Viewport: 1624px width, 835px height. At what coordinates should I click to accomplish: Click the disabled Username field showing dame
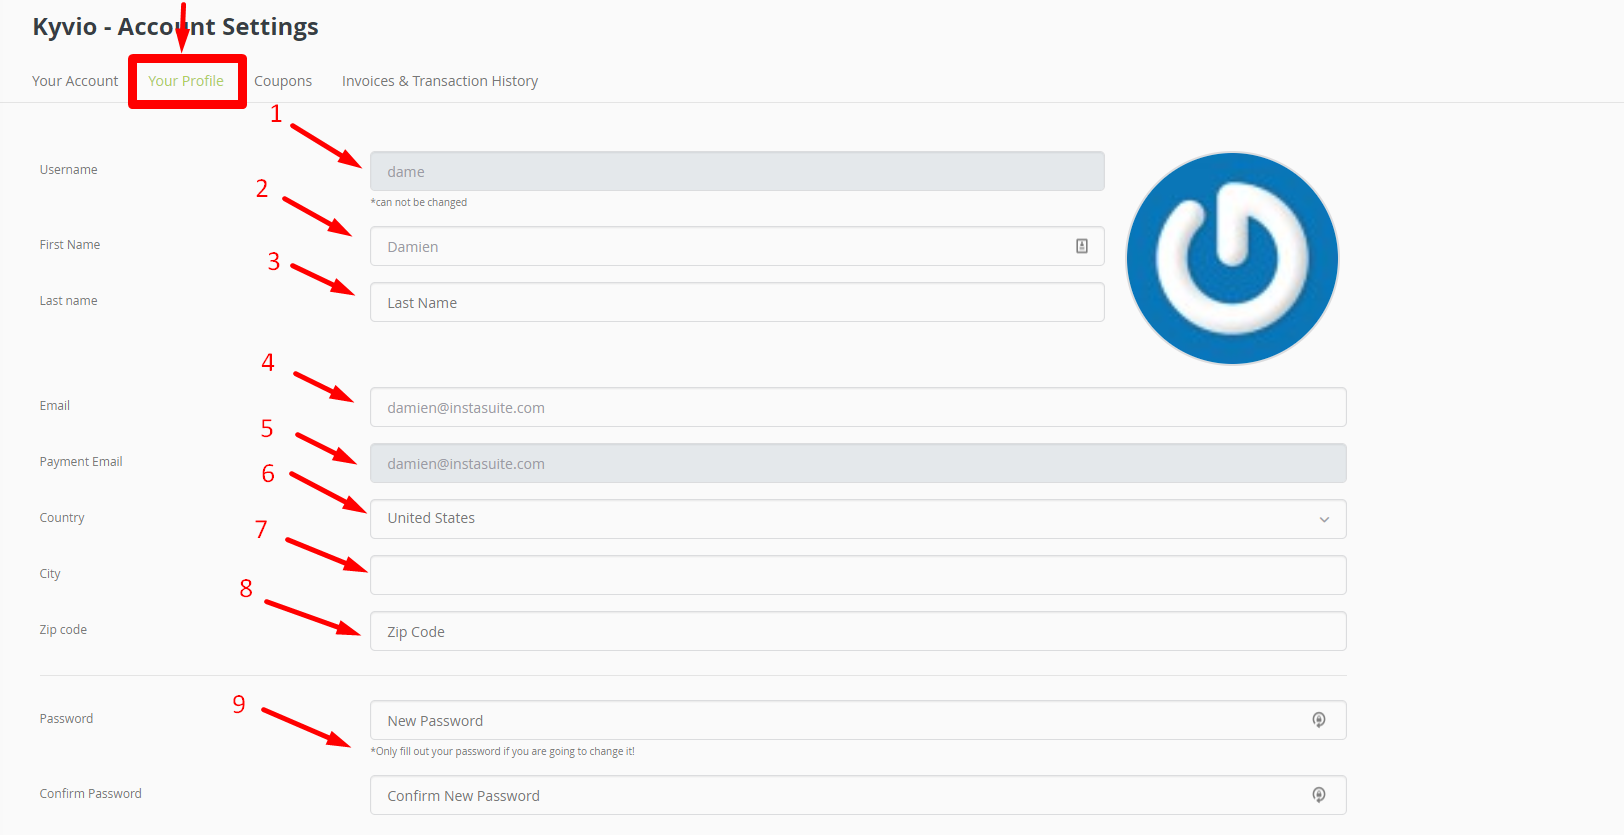click(737, 171)
